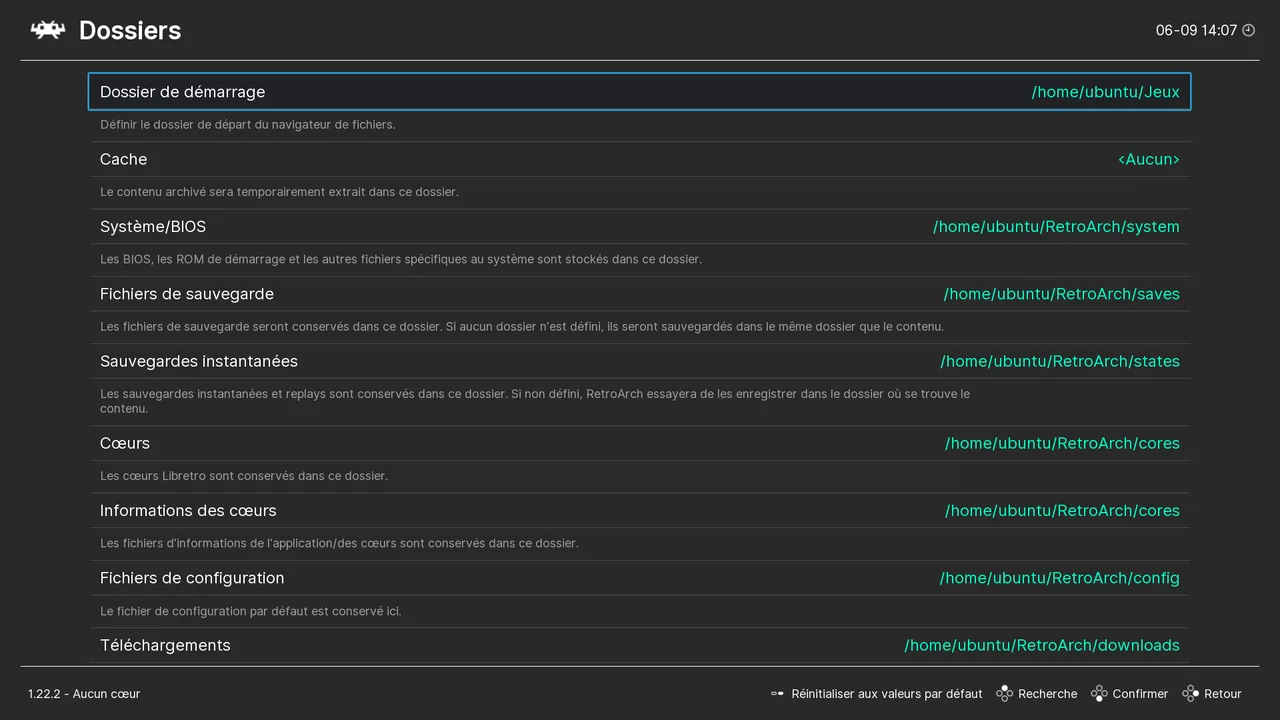The height and width of the screenshot is (720, 1280).
Task: Edit the /home/ubuntu/RetroArch/saves path value
Action: 1062,294
